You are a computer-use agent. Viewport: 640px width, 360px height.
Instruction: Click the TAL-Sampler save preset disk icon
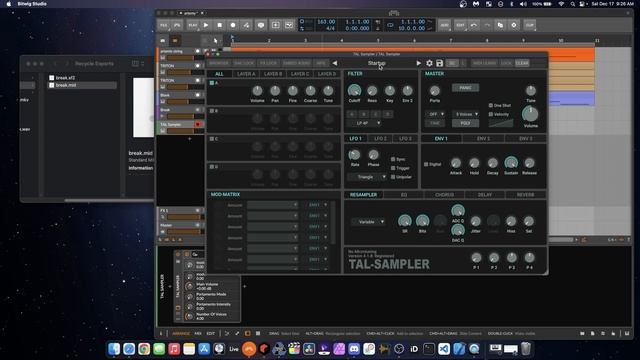tap(439, 63)
